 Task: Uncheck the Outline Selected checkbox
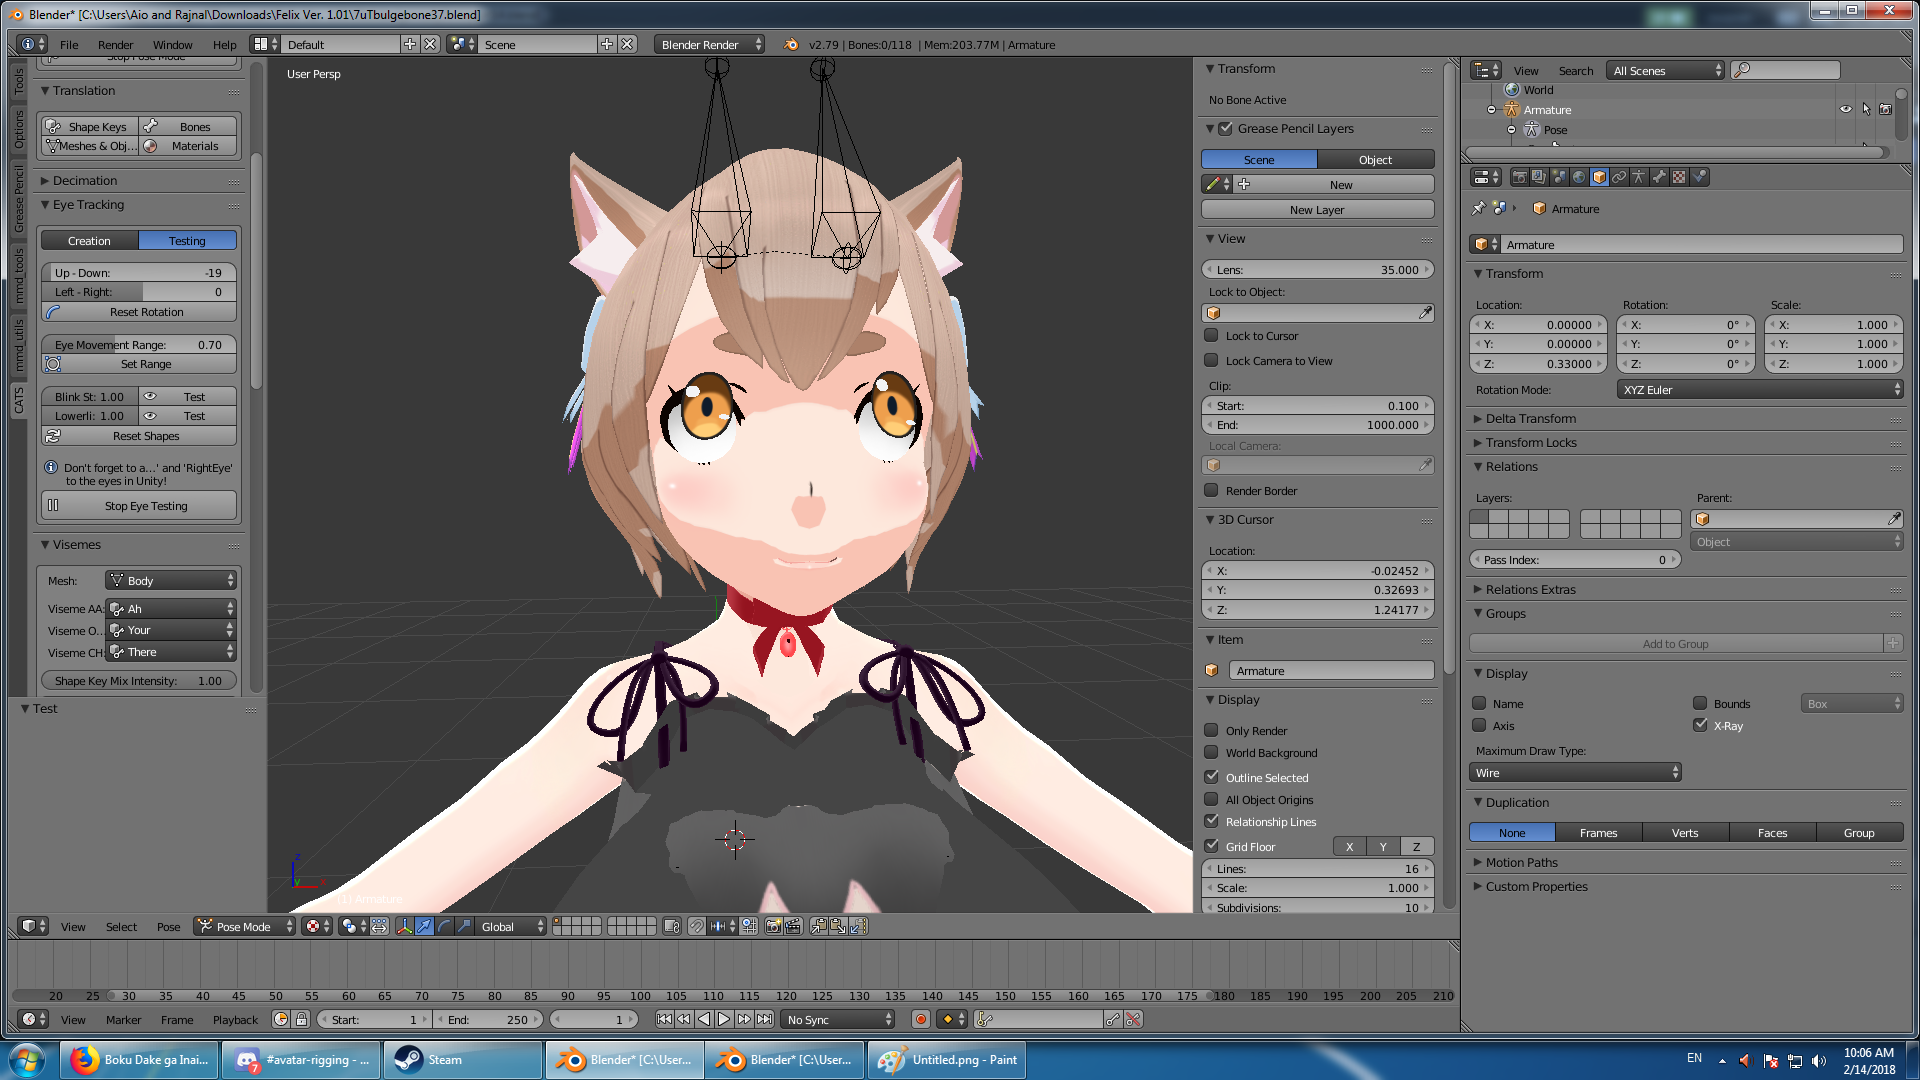(1211, 778)
